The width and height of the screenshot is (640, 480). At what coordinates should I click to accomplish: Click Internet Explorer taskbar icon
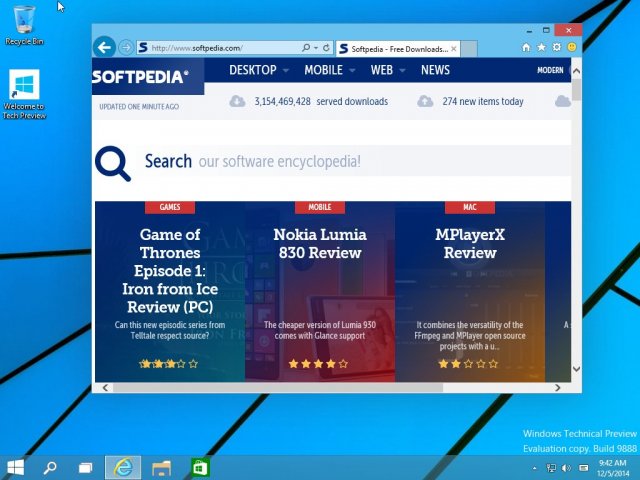tap(123, 468)
